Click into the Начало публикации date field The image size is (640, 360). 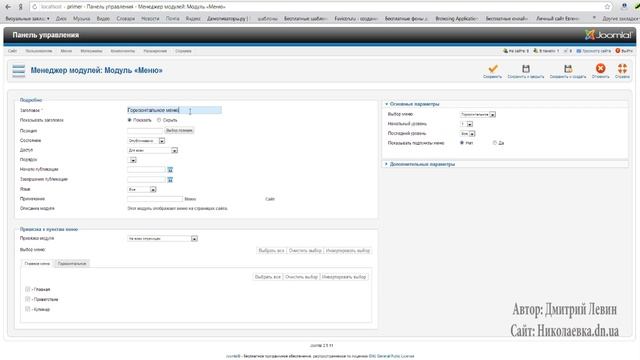coord(146,169)
